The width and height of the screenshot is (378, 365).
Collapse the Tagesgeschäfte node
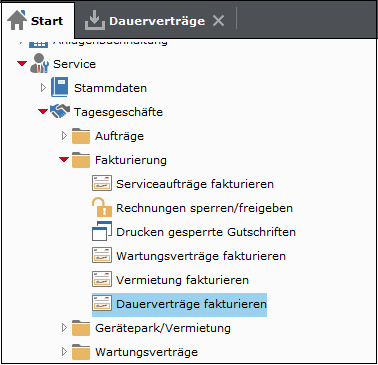(43, 111)
